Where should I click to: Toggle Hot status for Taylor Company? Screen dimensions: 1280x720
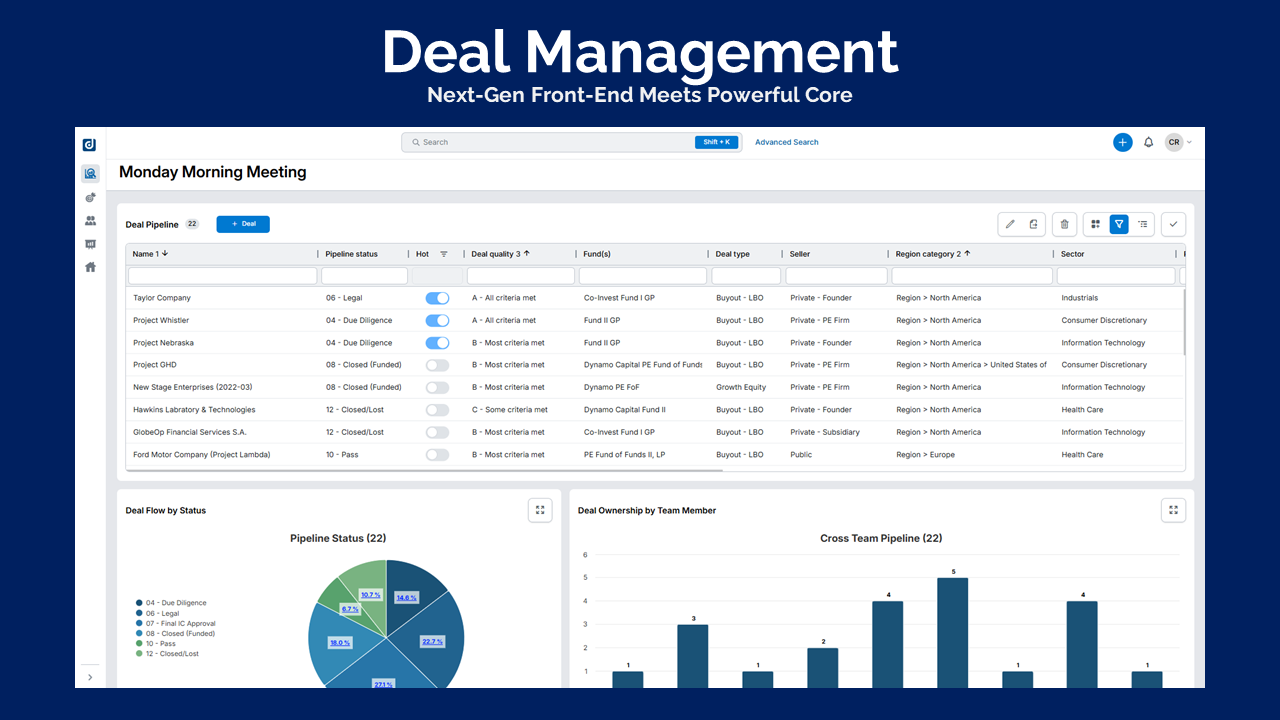click(x=437, y=297)
